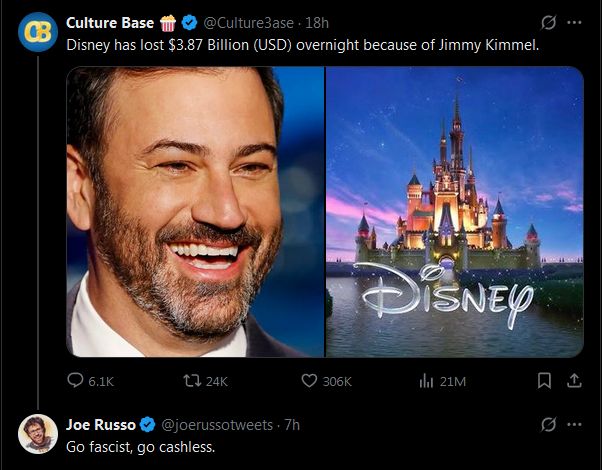Open Culture Base profile avatar
Image resolution: width=602 pixels, height=470 pixels.
(38, 31)
